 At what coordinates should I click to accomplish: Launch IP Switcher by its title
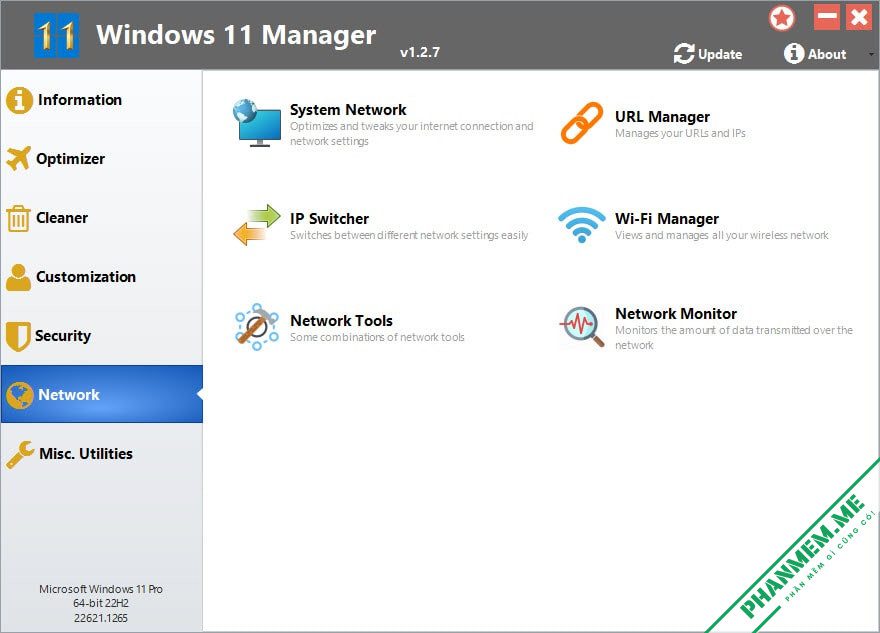[x=329, y=218]
